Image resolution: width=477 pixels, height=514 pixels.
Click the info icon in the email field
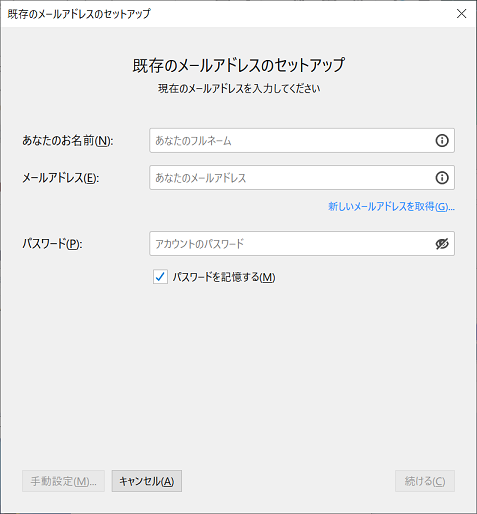442,178
